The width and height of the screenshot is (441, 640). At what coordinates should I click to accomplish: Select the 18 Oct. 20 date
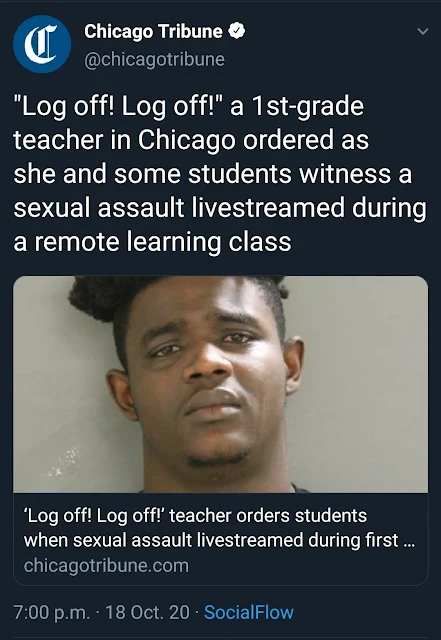point(147,612)
